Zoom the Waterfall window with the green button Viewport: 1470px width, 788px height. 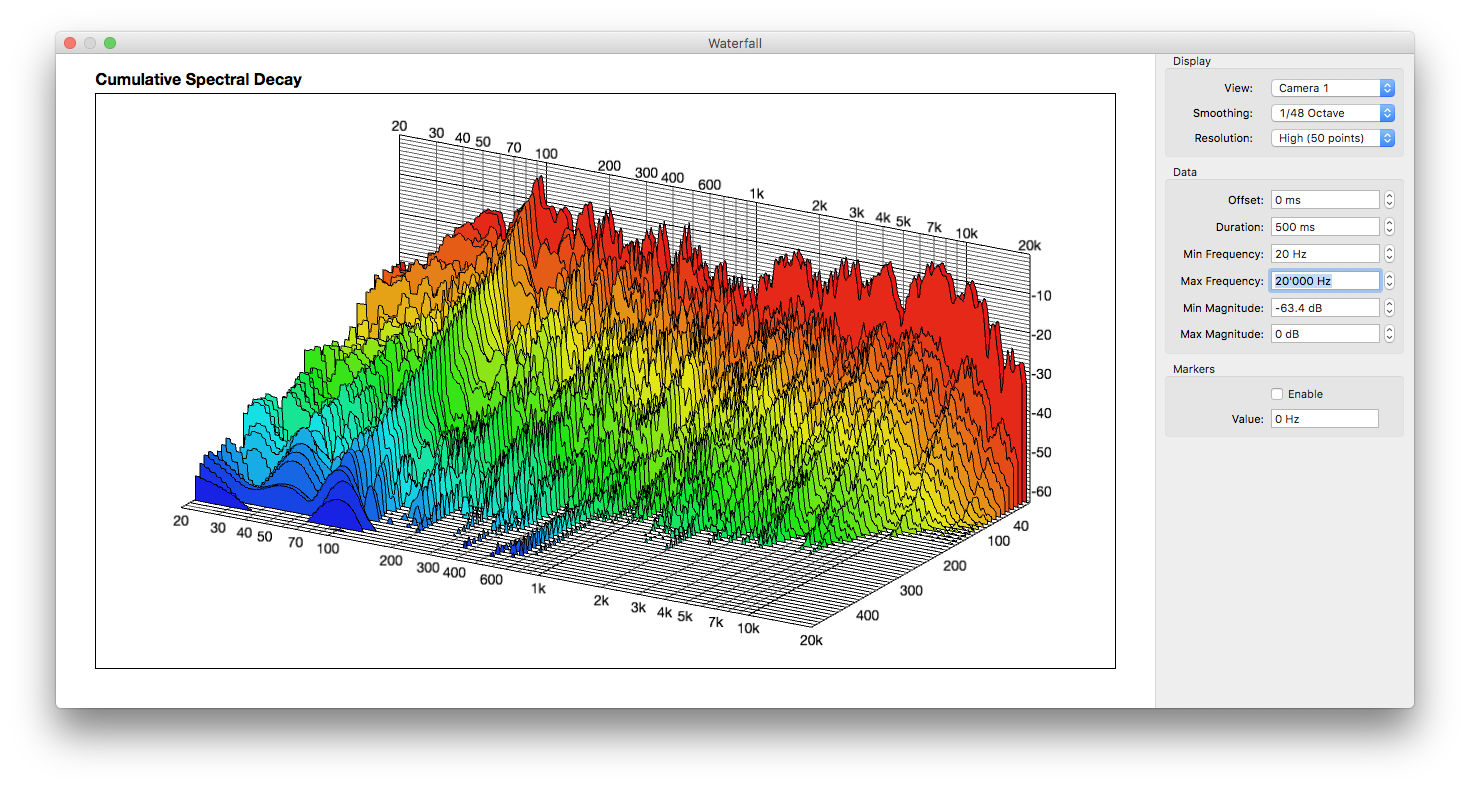pos(110,43)
